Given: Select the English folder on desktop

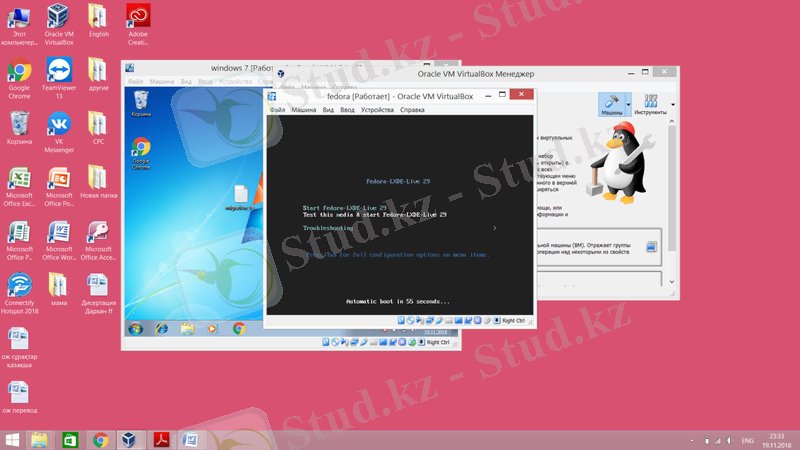Looking at the screenshot, I should tap(98, 21).
